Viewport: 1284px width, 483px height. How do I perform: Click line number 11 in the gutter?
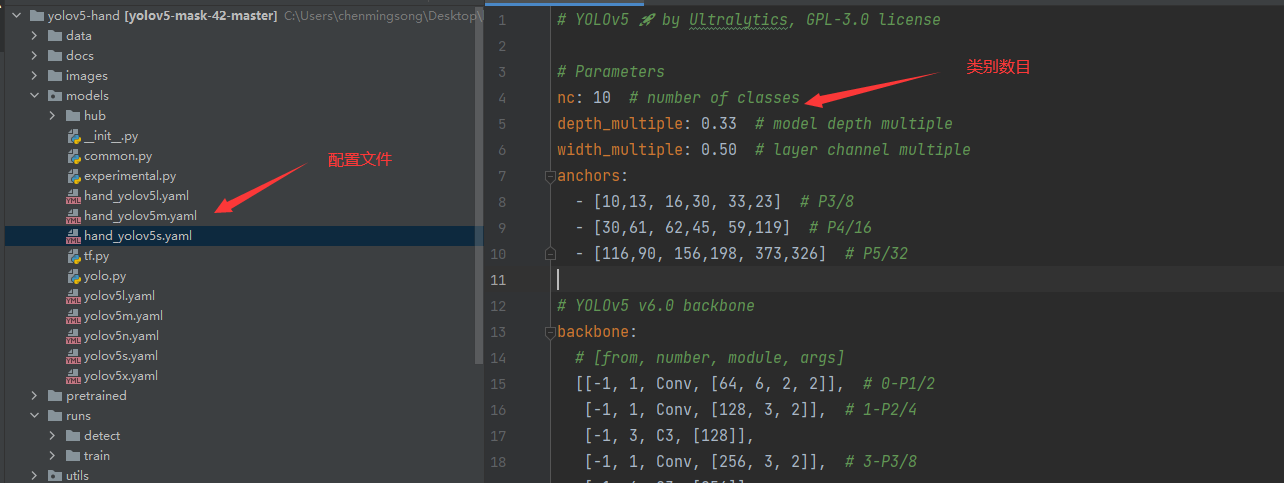coord(500,280)
